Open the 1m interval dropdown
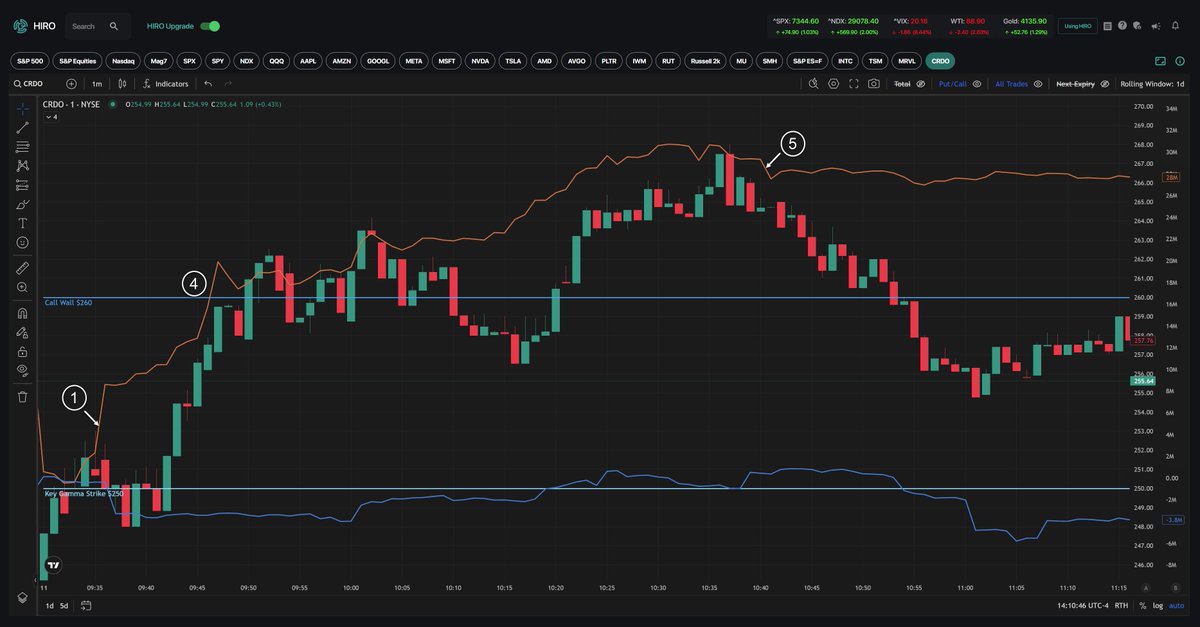 [97, 84]
